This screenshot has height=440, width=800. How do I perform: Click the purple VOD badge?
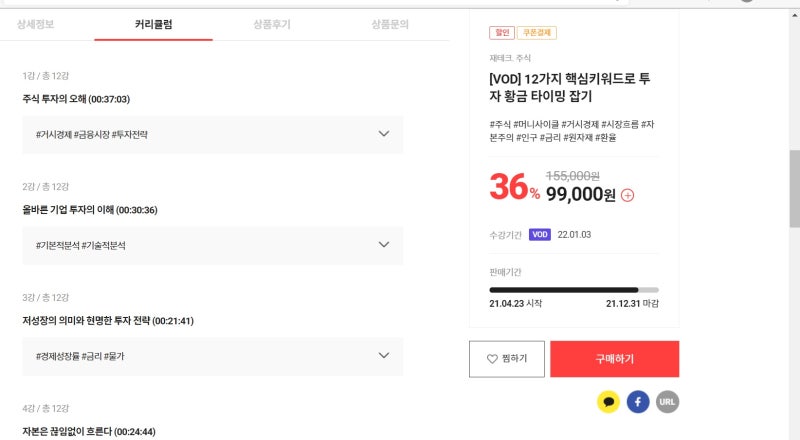click(540, 234)
